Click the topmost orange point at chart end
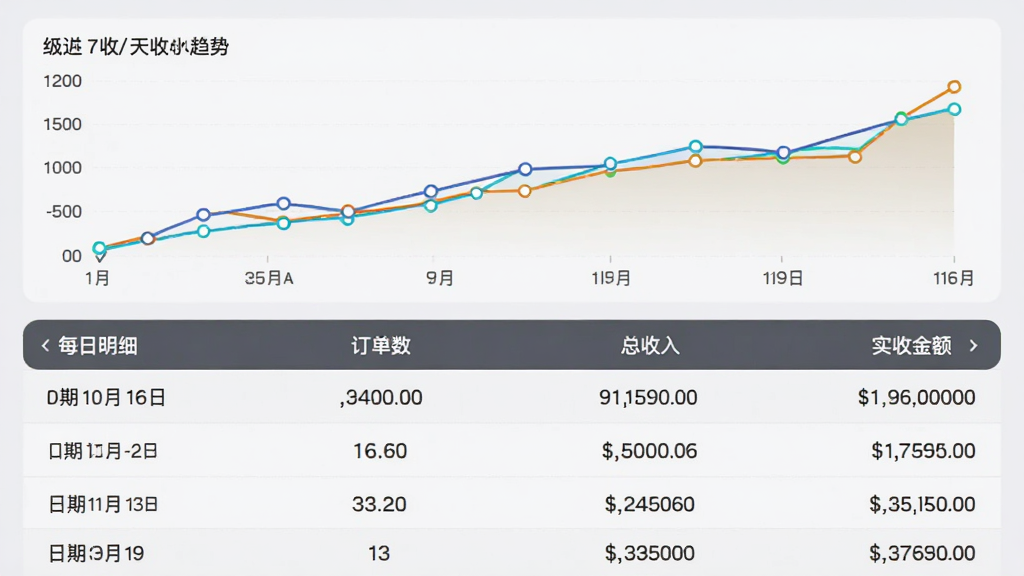Viewport: 1024px width, 576px height. tap(954, 87)
